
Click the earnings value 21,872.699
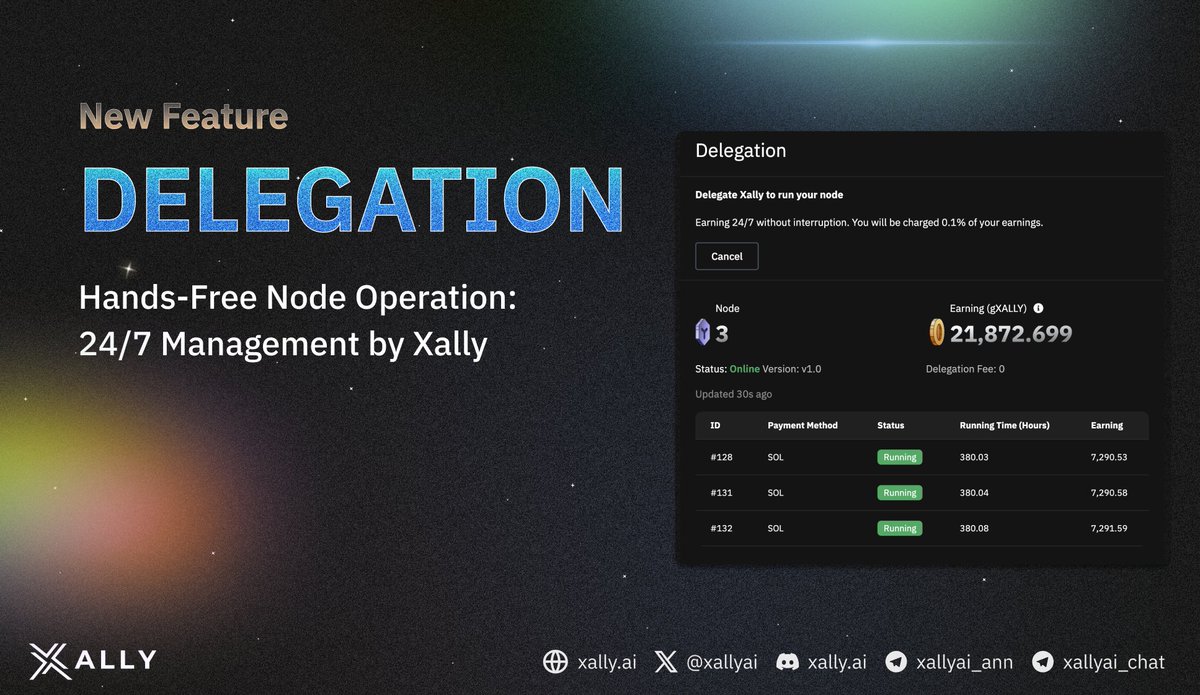[1012, 331]
